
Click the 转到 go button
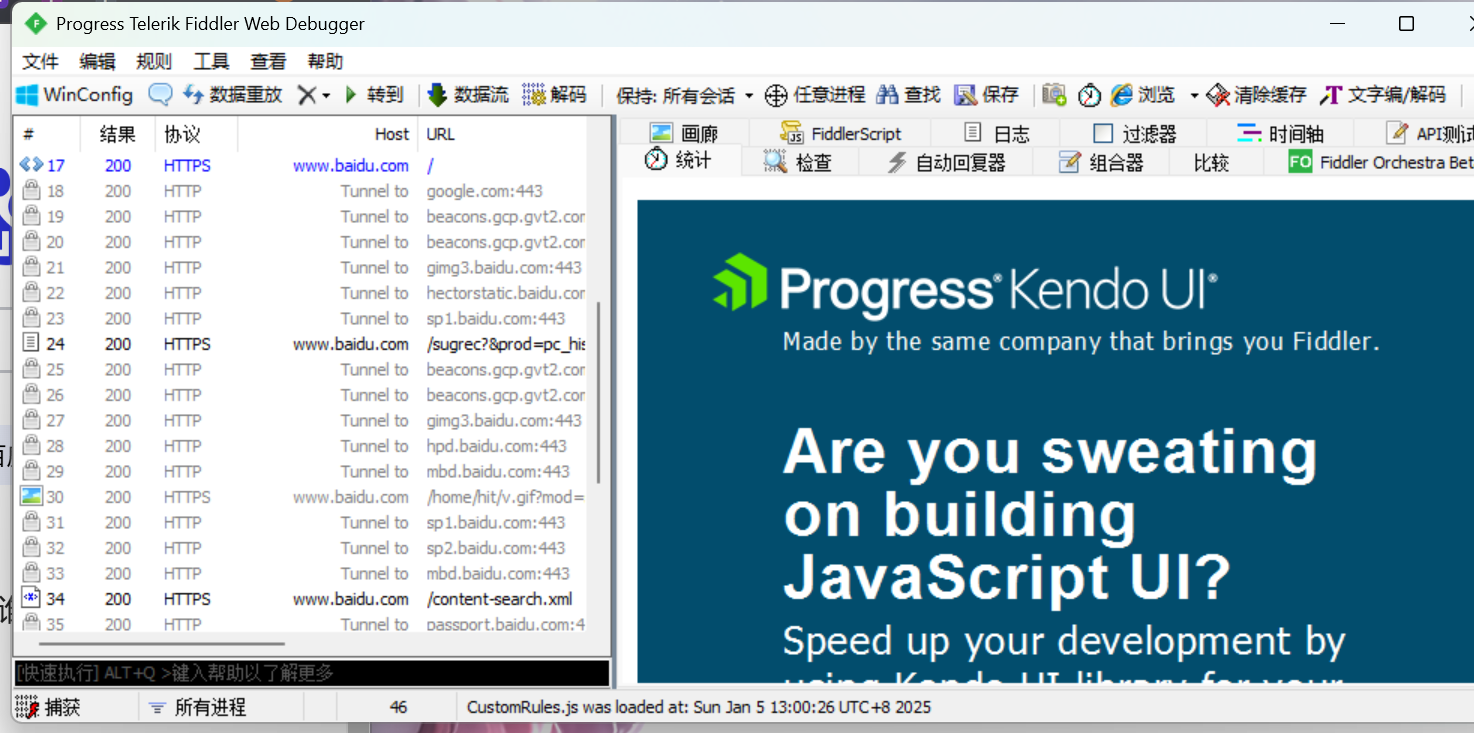(x=374, y=95)
